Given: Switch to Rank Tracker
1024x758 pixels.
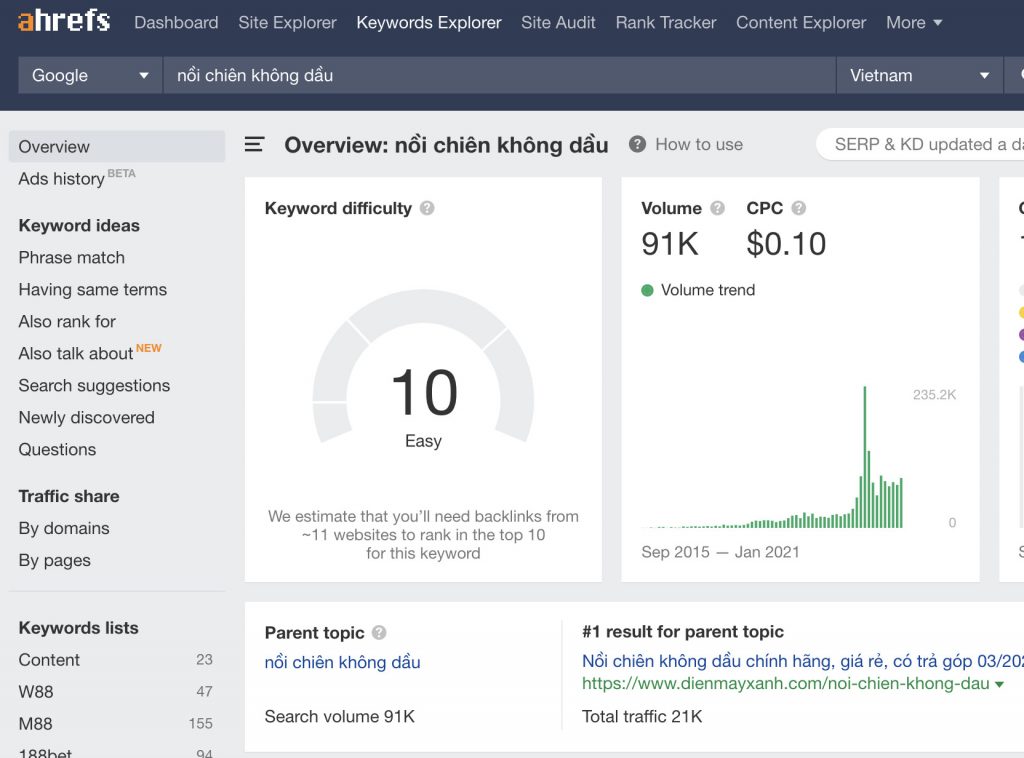Looking at the screenshot, I should coord(666,22).
